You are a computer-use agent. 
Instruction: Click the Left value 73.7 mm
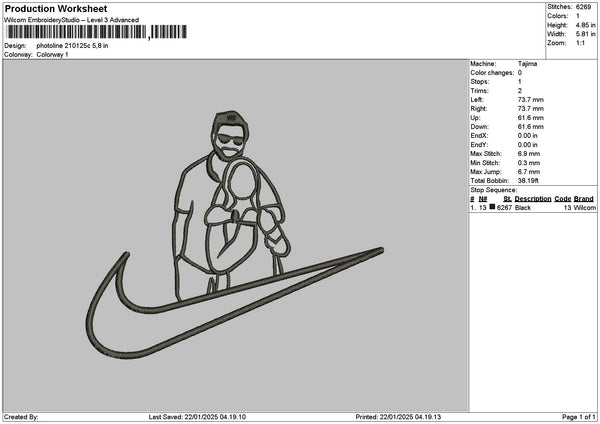530,100
